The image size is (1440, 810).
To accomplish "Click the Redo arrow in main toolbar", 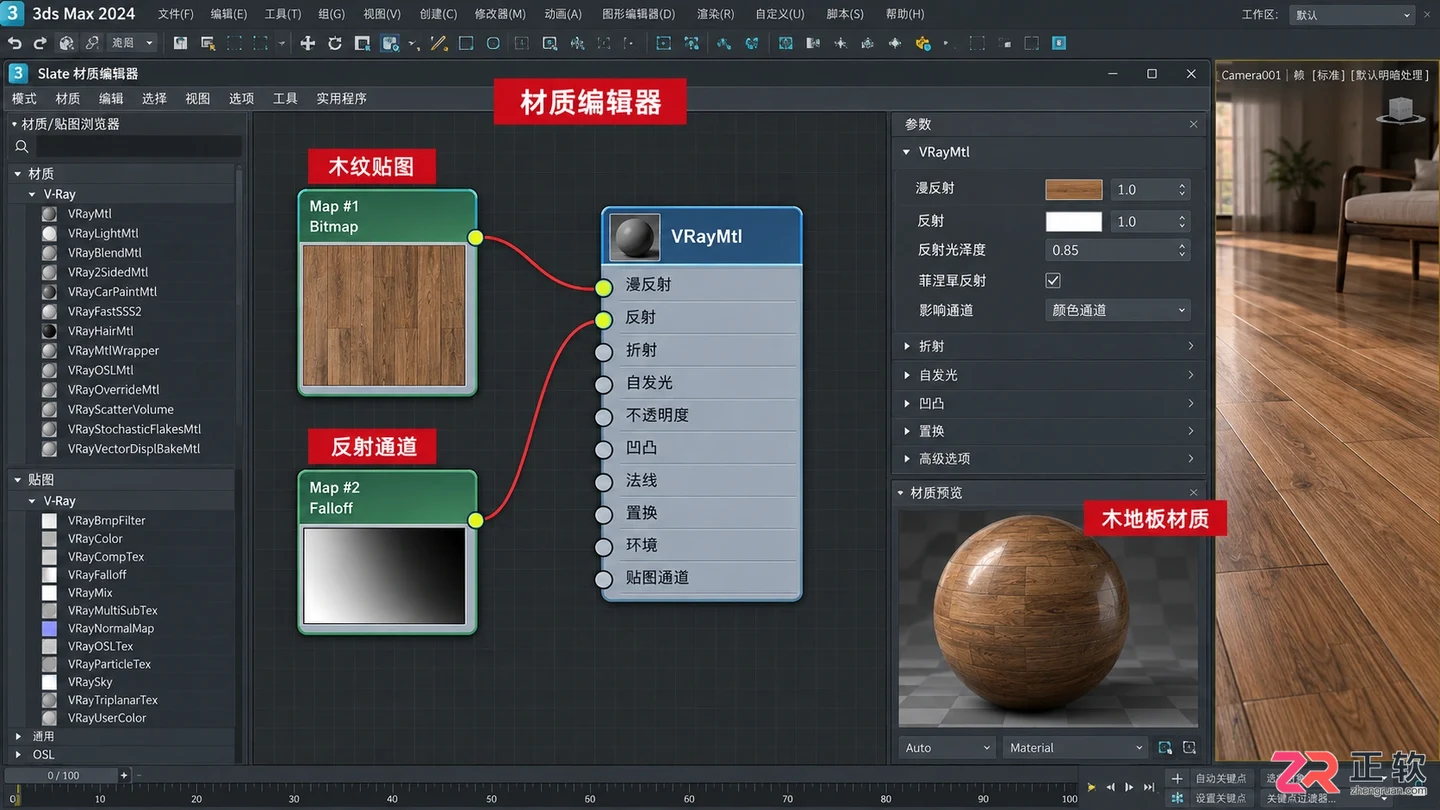I will click(40, 43).
